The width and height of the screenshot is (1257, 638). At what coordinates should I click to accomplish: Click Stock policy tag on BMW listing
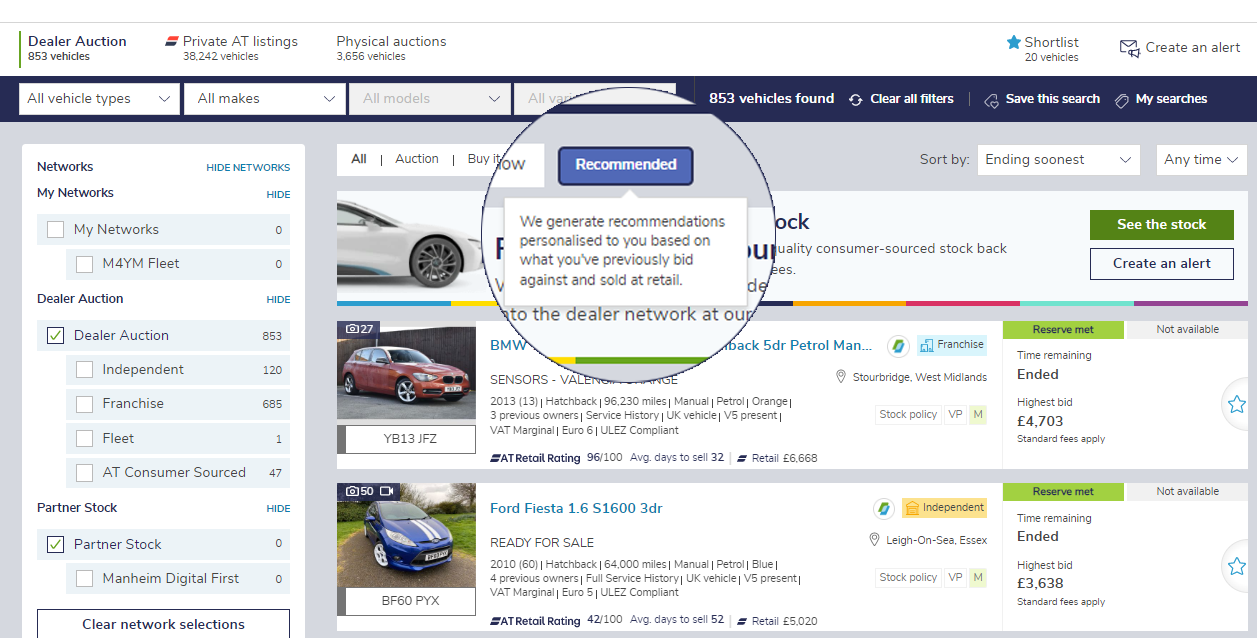(x=908, y=414)
